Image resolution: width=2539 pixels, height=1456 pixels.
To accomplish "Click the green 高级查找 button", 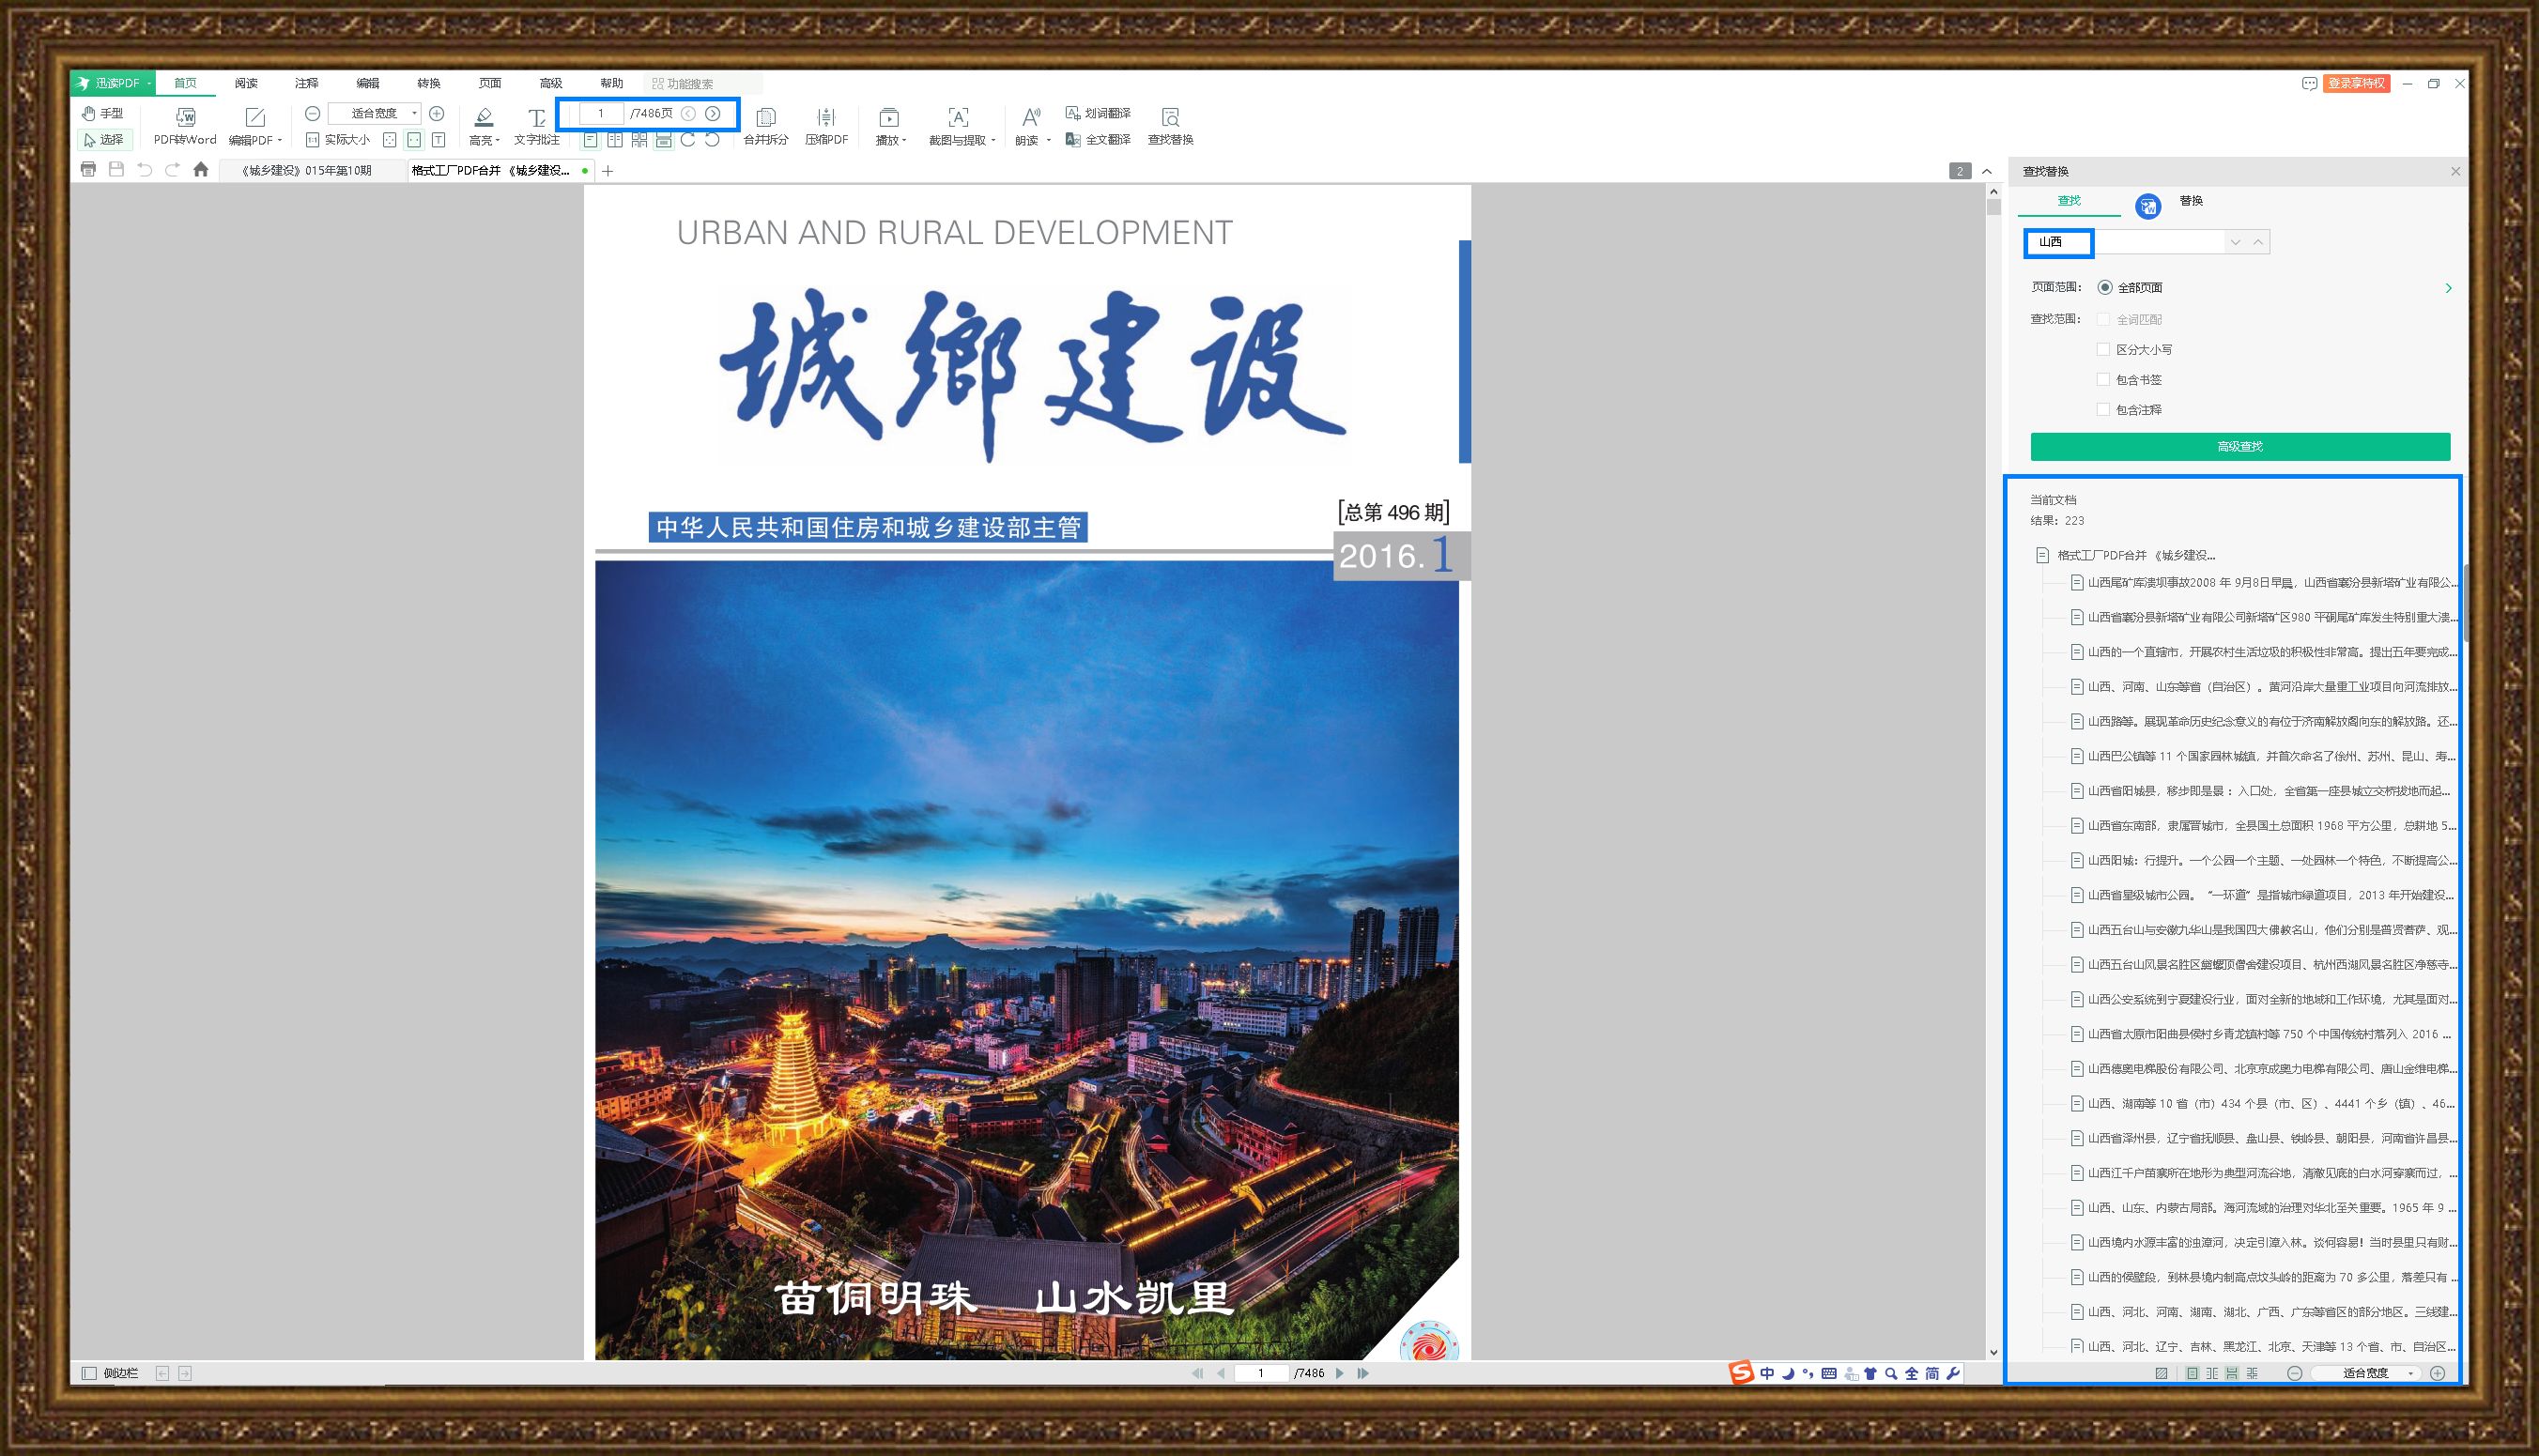I will 2239,446.
